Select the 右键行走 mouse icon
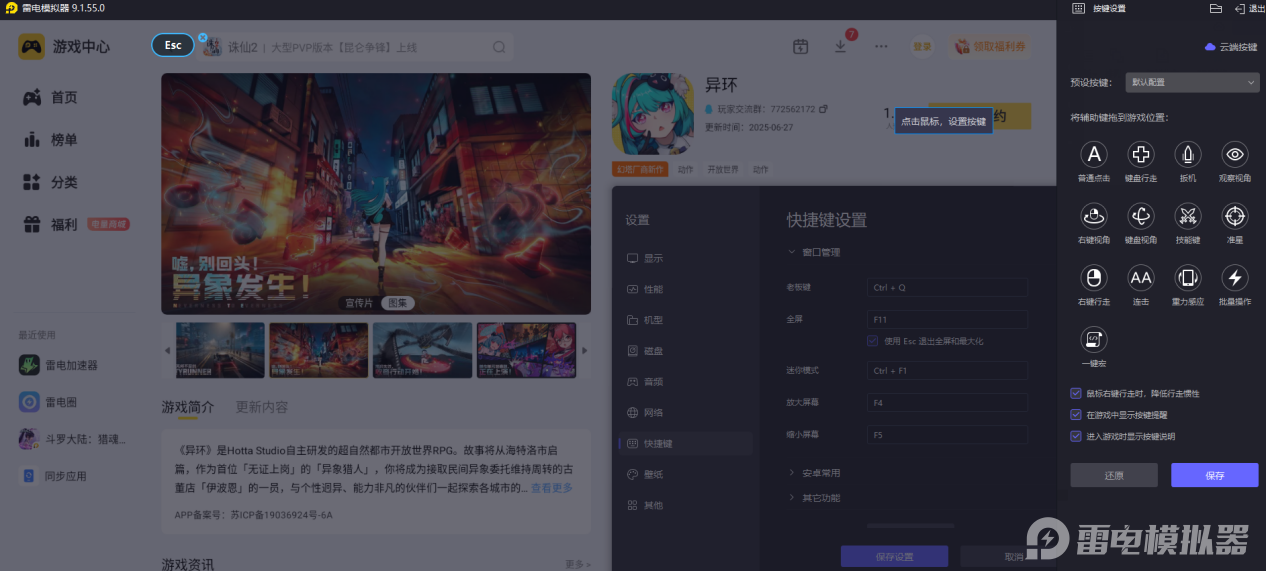The height and width of the screenshot is (571, 1266). pyautogui.click(x=1095, y=277)
